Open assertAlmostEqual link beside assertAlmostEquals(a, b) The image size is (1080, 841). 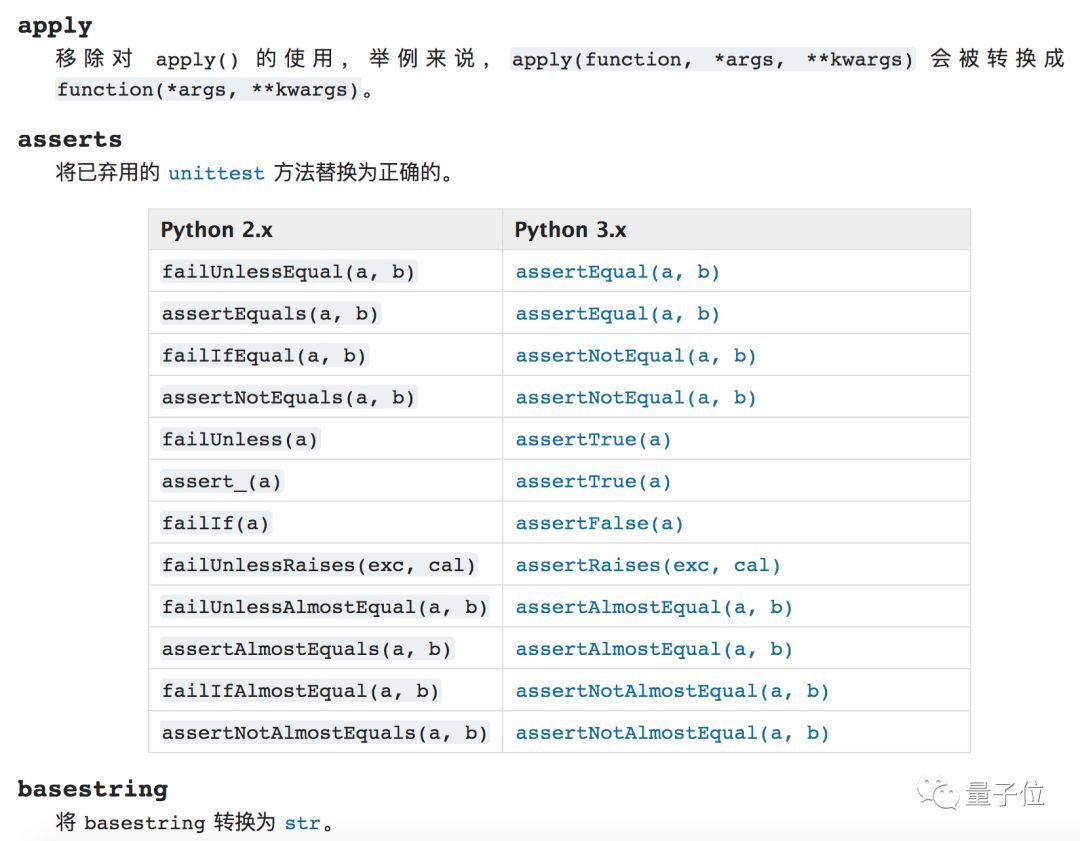tap(654, 649)
